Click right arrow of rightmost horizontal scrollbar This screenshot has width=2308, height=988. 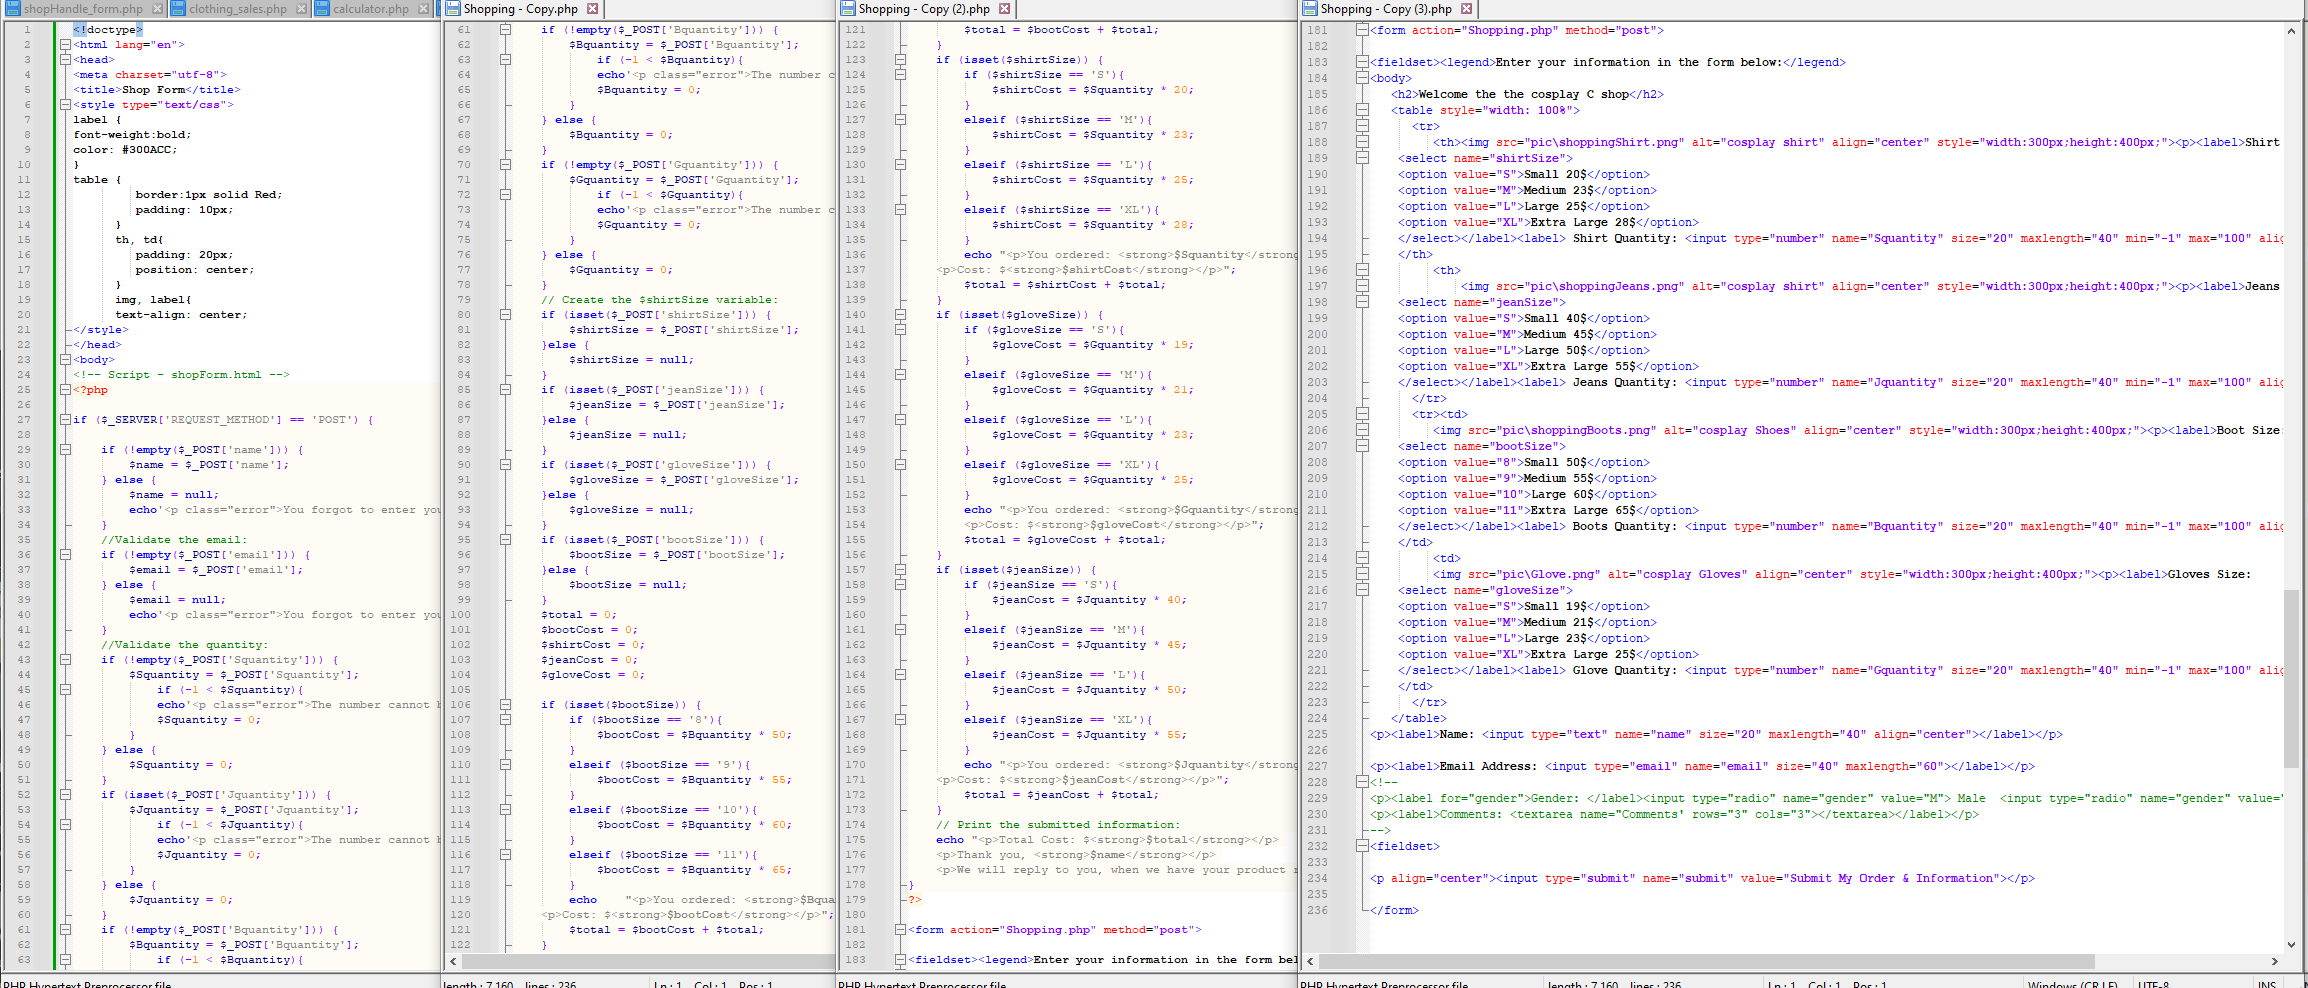pyautogui.click(x=2275, y=961)
